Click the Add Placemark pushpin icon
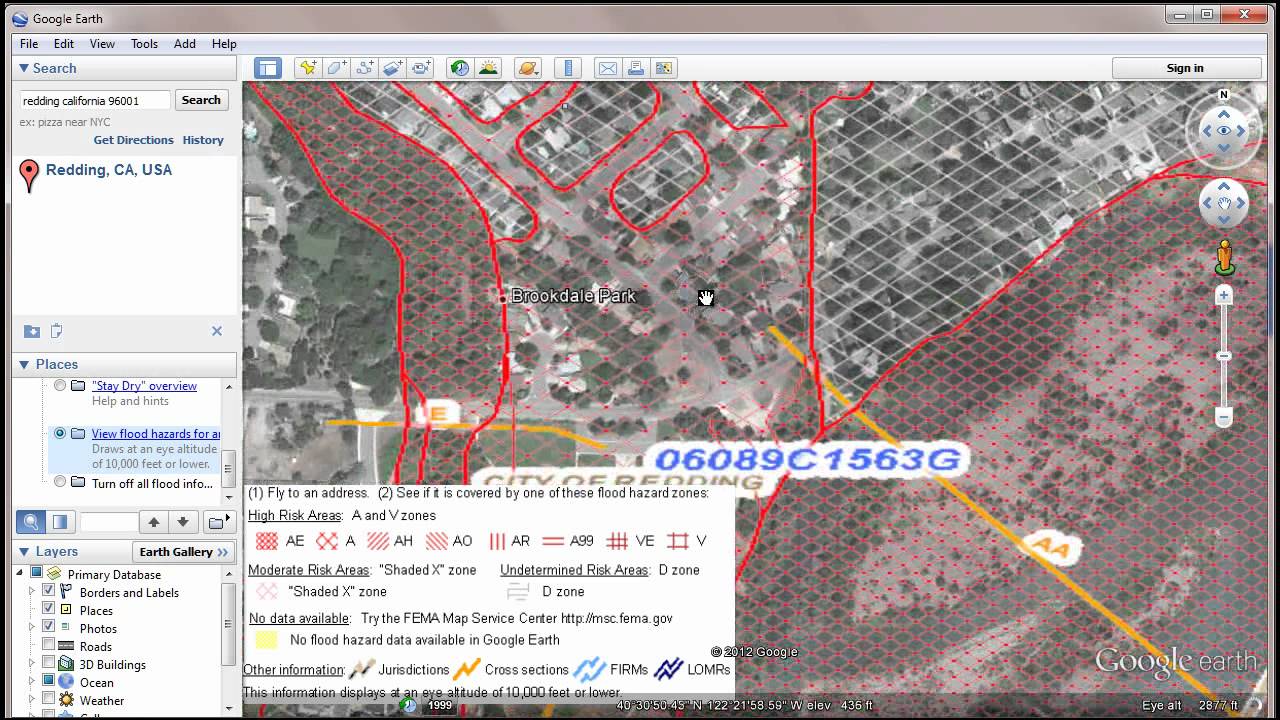 coord(308,68)
